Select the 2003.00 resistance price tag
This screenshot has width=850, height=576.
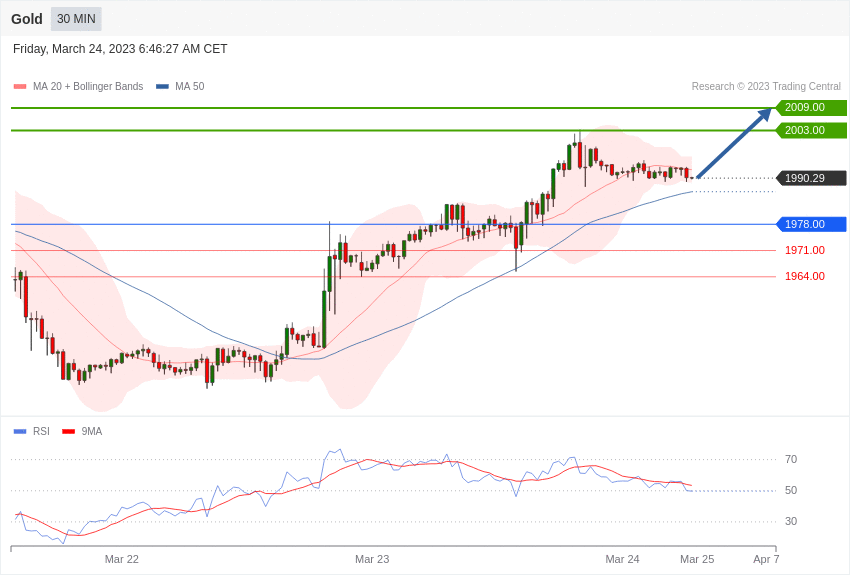pyautogui.click(x=811, y=130)
